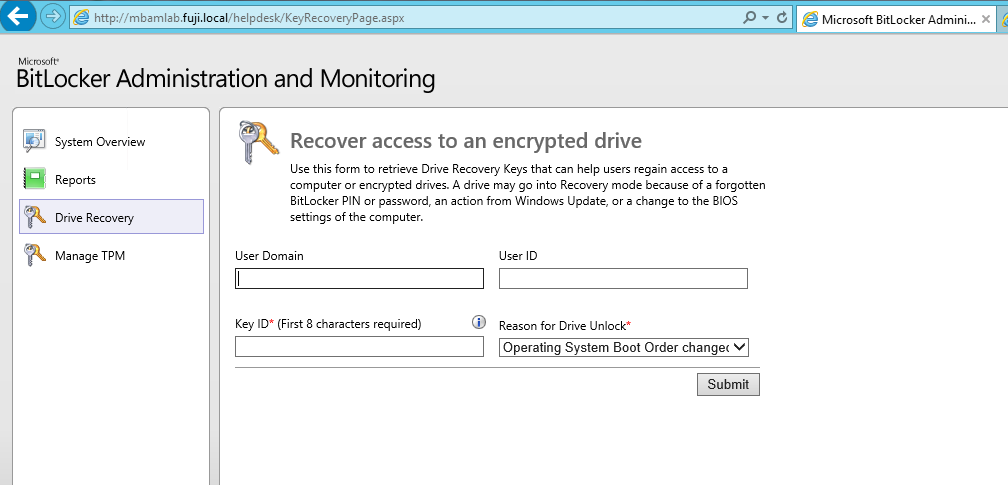Select Manage TPM in the navigation
This screenshot has width=1008, height=485.
90,256
